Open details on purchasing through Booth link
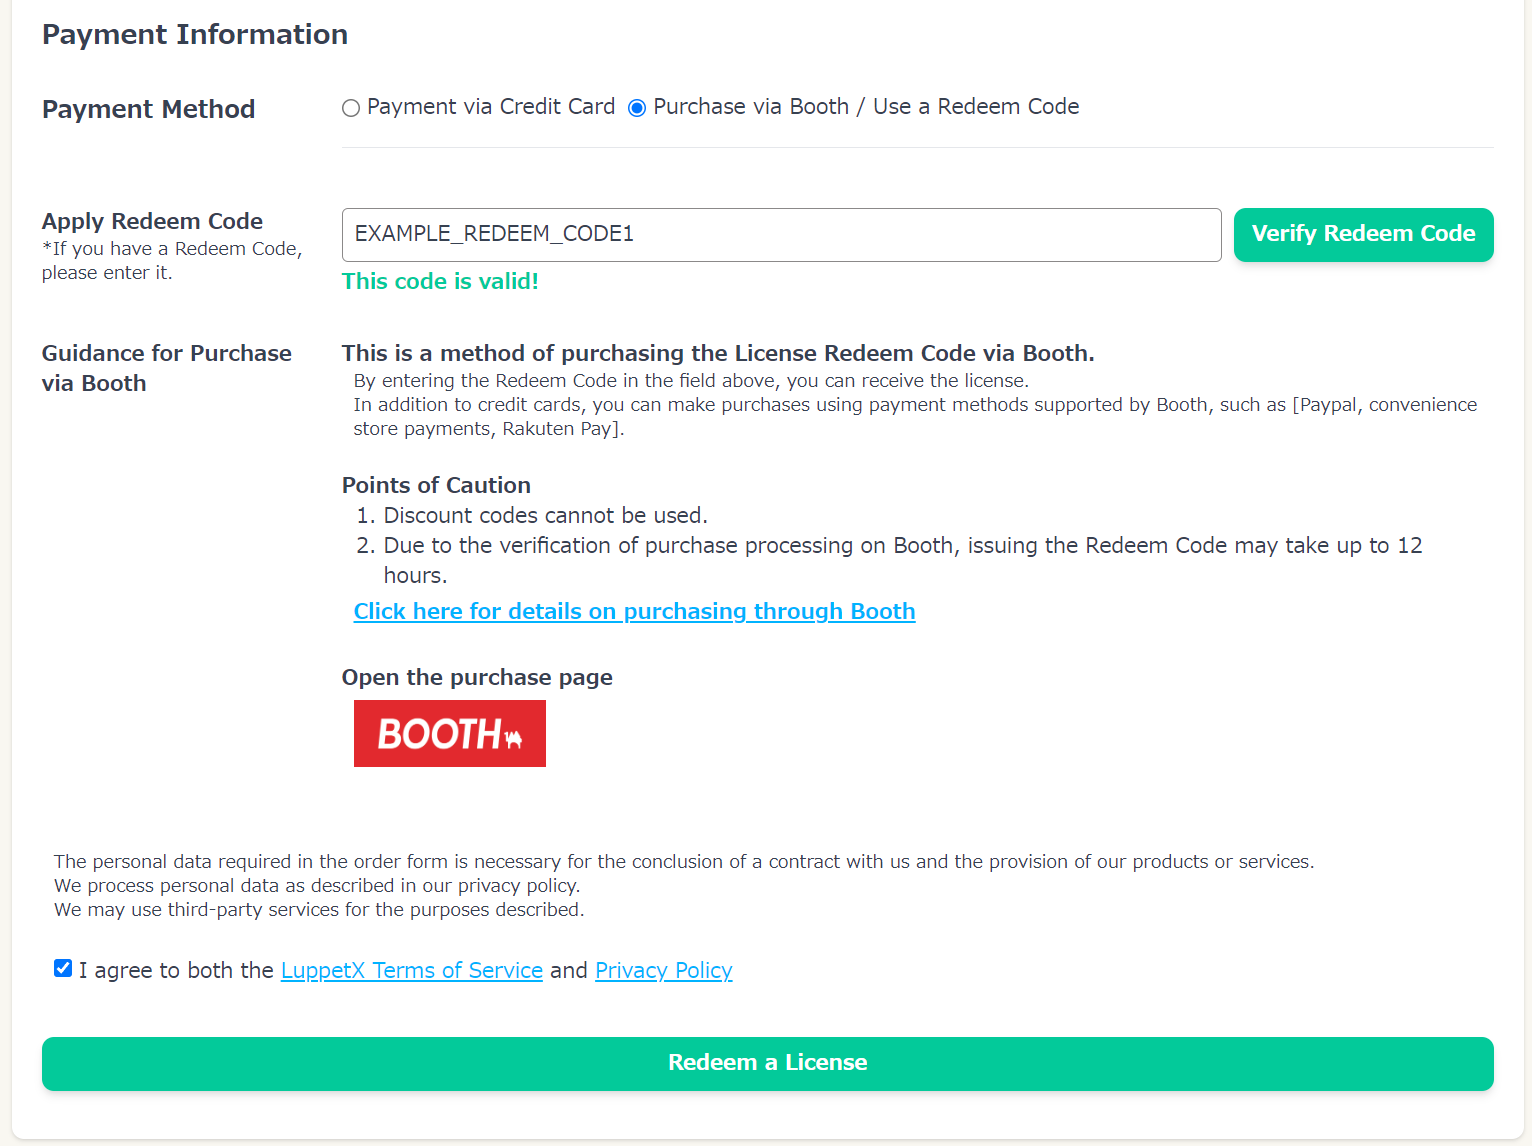Image resolution: width=1532 pixels, height=1146 pixels. tap(634, 611)
